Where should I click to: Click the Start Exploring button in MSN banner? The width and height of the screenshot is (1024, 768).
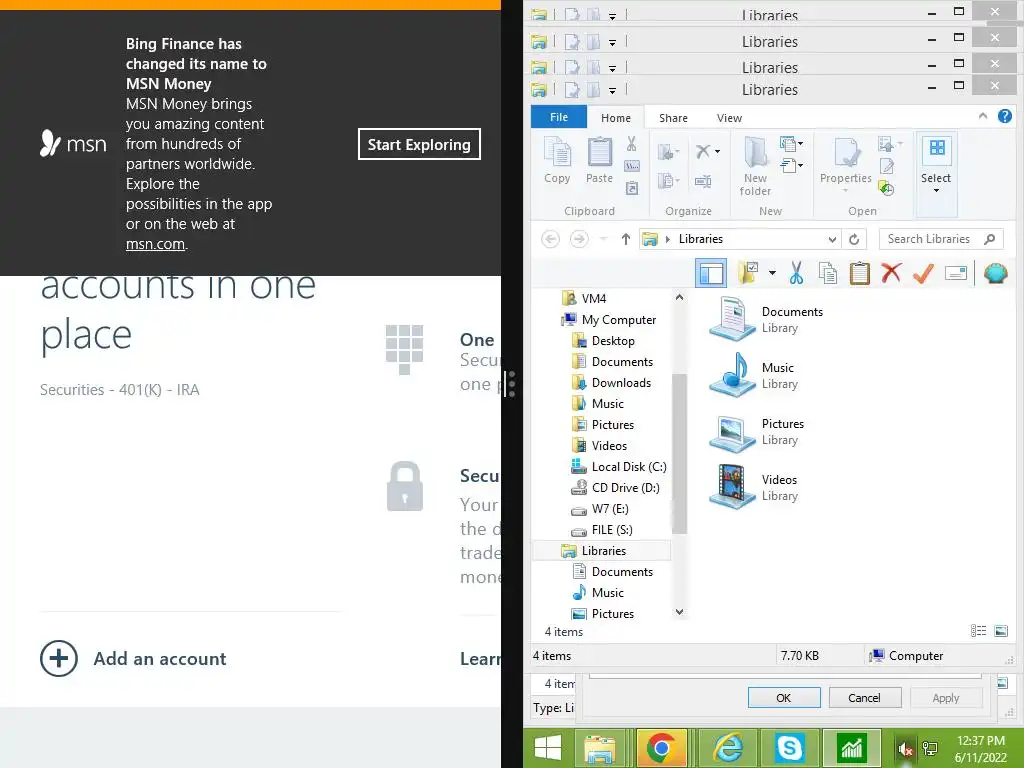[419, 144]
